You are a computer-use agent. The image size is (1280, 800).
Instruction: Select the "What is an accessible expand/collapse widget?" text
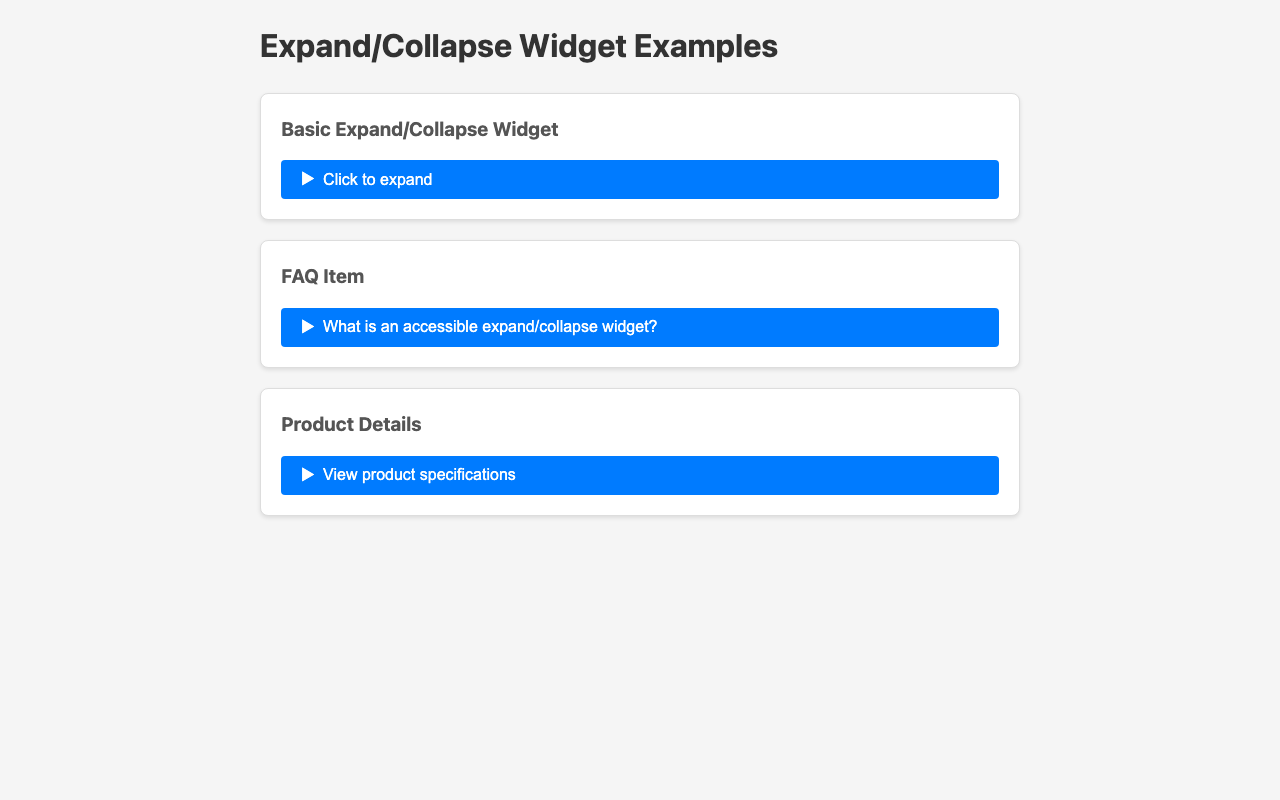coord(489,327)
